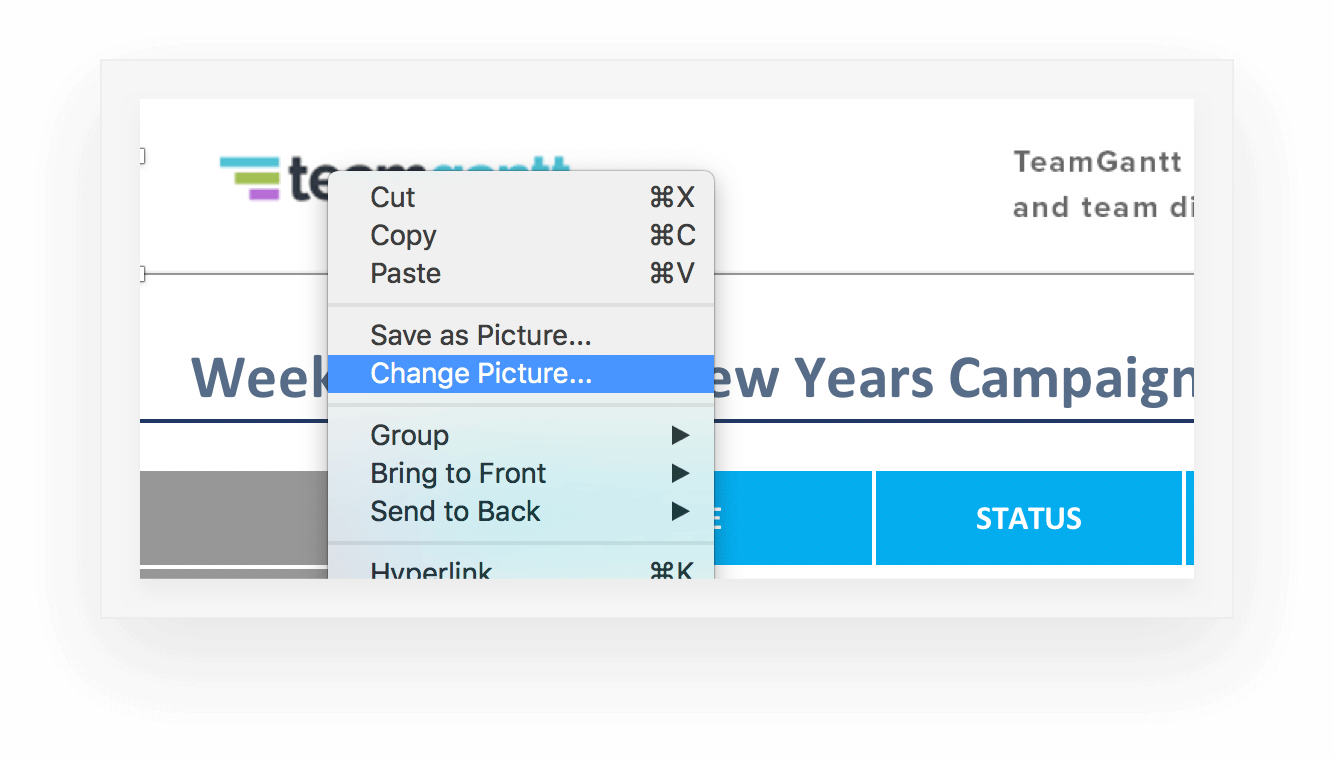This screenshot has width=1334, height=758.
Task: Select Copy in the context menu
Action: pos(403,236)
